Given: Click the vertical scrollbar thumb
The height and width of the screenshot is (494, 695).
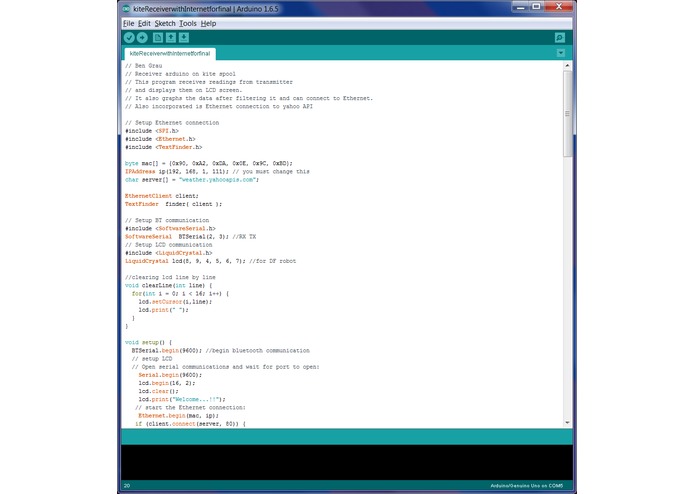Looking at the screenshot, I should point(567,114).
